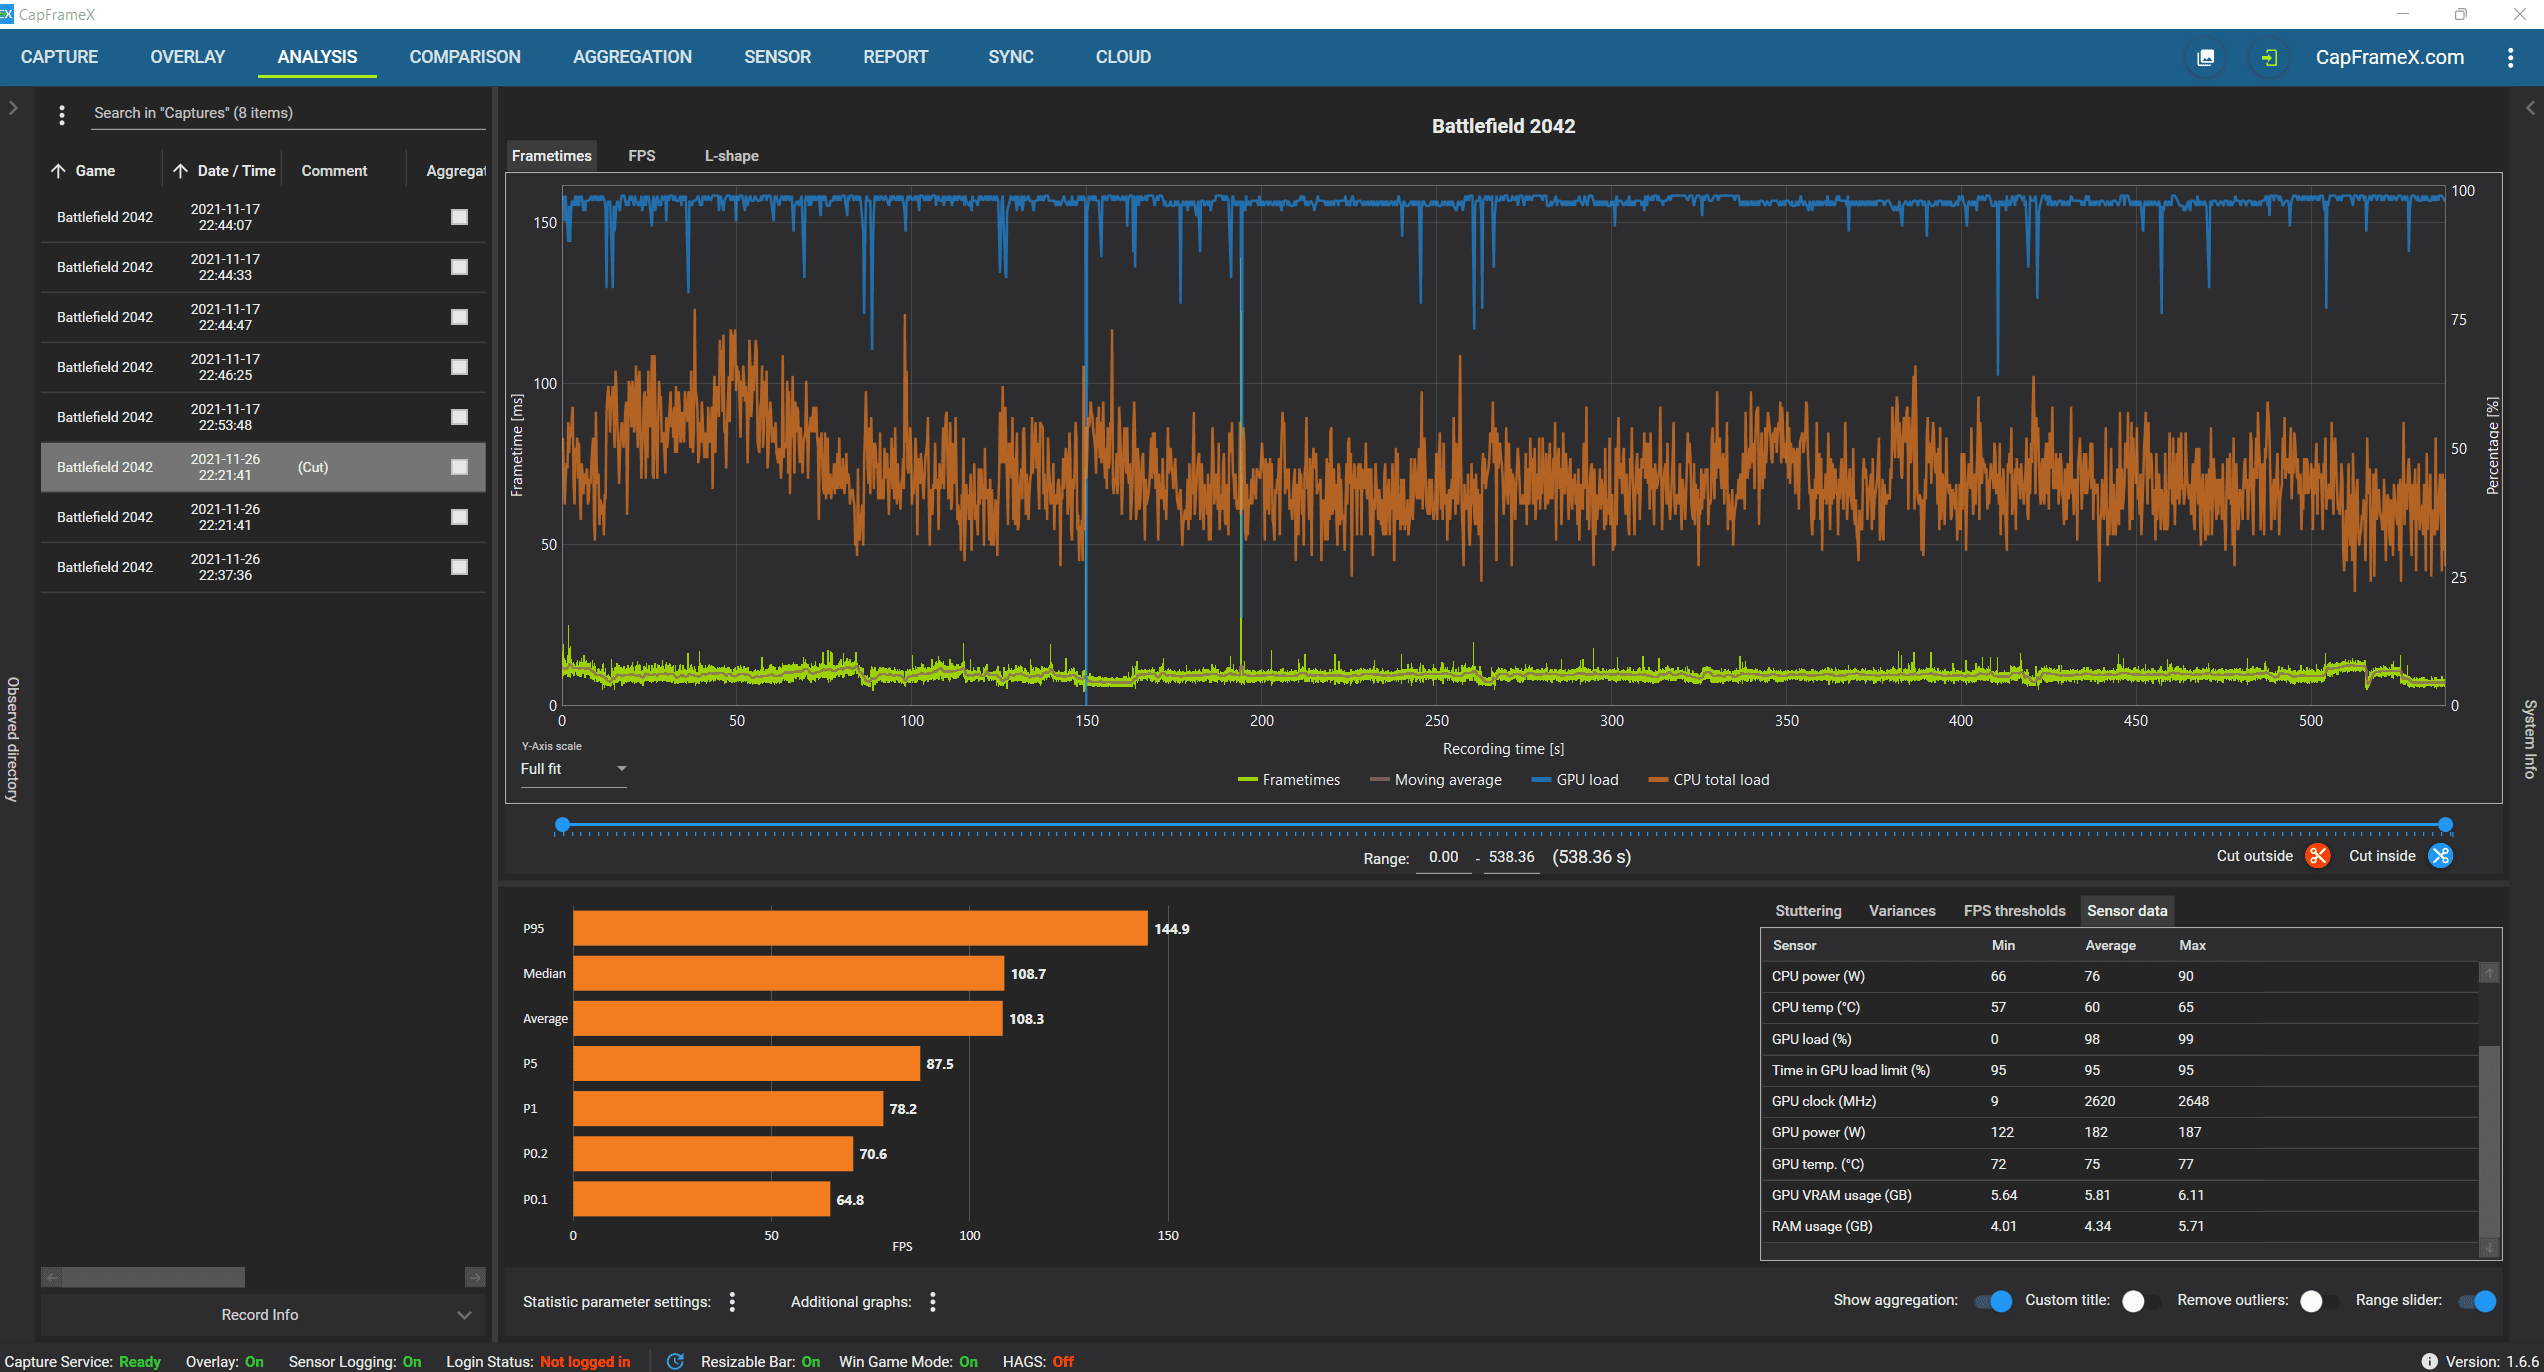Click the sensor table scroll up arrow

[2489, 973]
